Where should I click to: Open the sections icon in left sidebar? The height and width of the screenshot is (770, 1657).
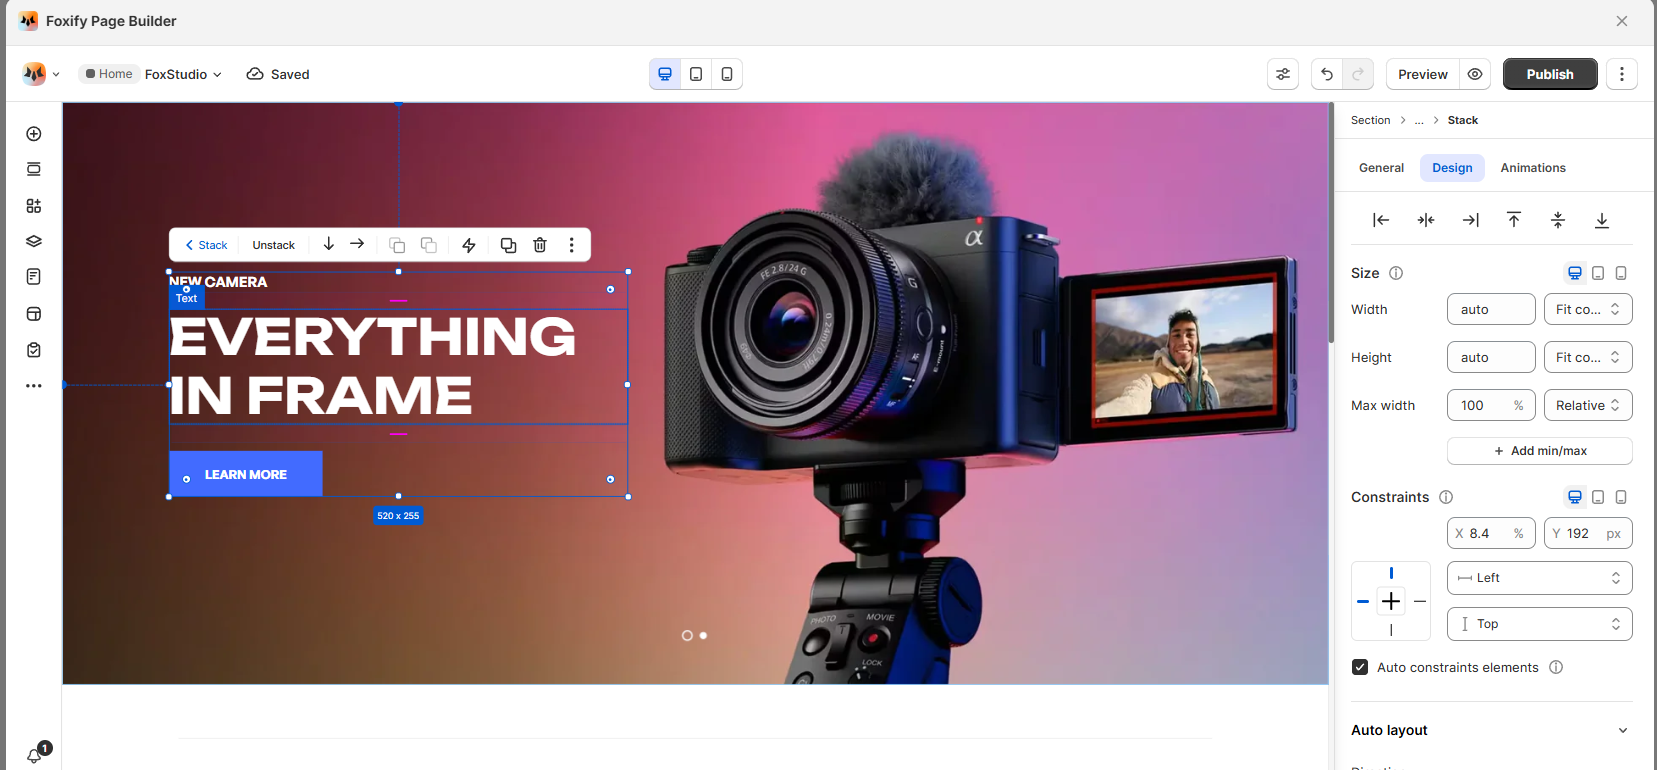pyautogui.click(x=34, y=169)
